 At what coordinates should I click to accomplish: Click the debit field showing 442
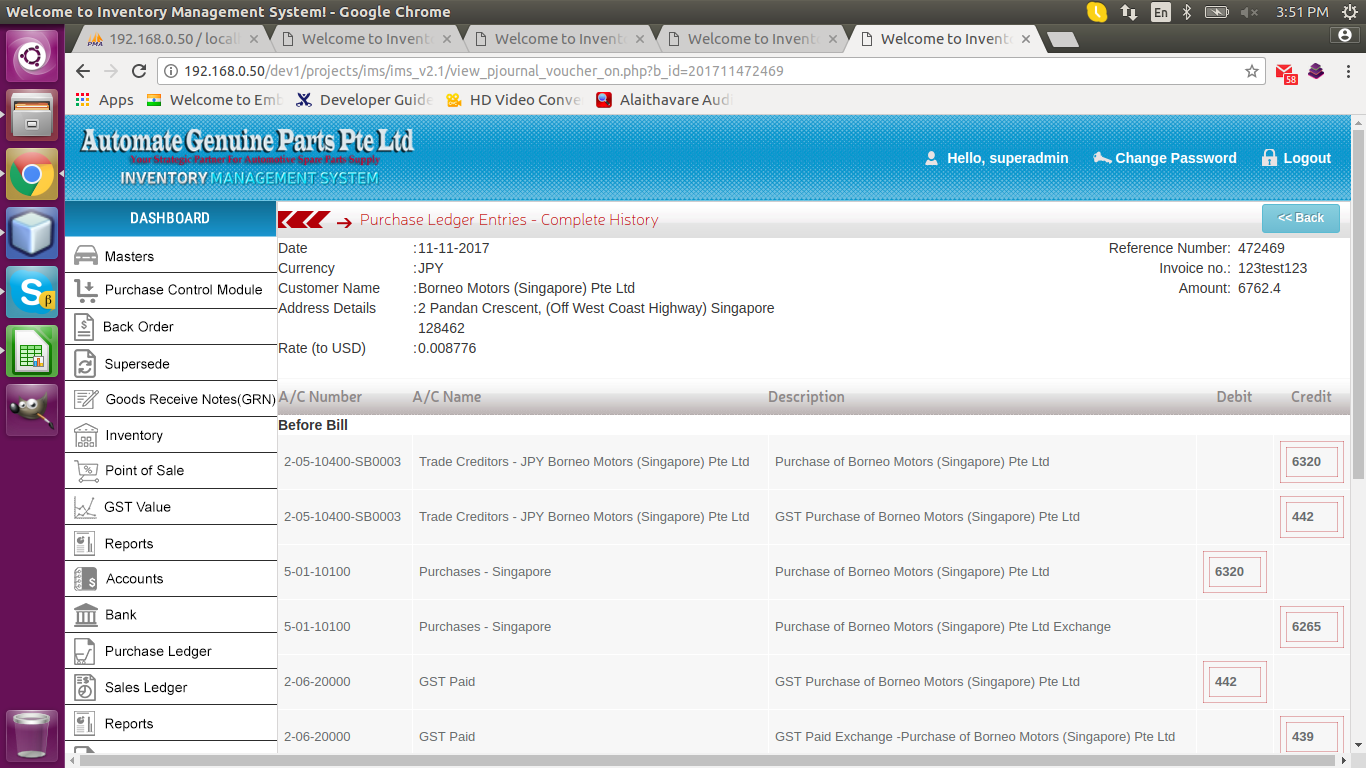point(1234,682)
